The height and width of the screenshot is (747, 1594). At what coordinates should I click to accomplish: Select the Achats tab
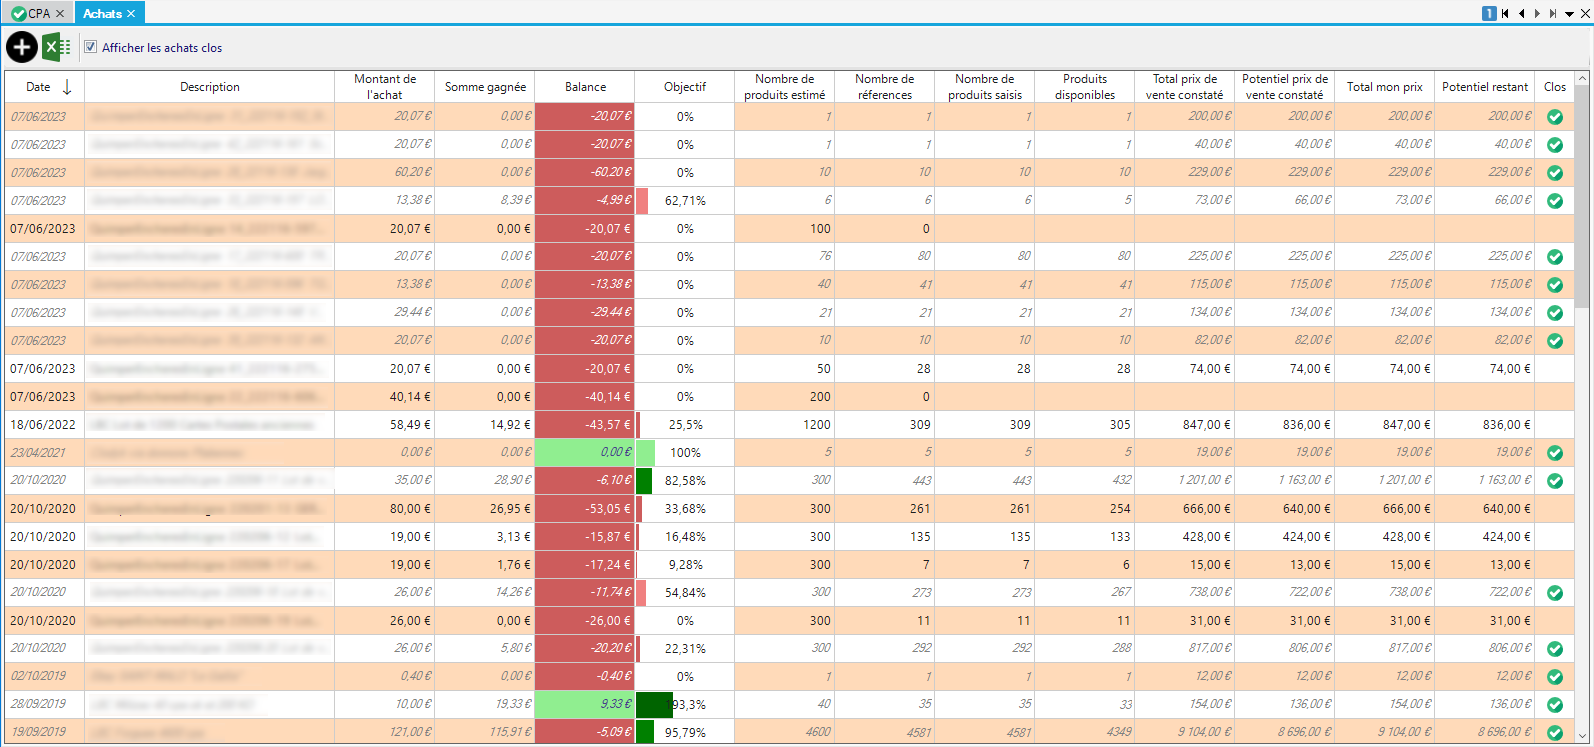102,13
